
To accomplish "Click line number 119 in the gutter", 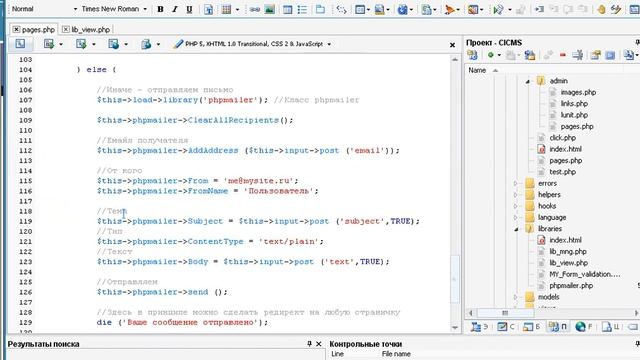I will point(25,221).
